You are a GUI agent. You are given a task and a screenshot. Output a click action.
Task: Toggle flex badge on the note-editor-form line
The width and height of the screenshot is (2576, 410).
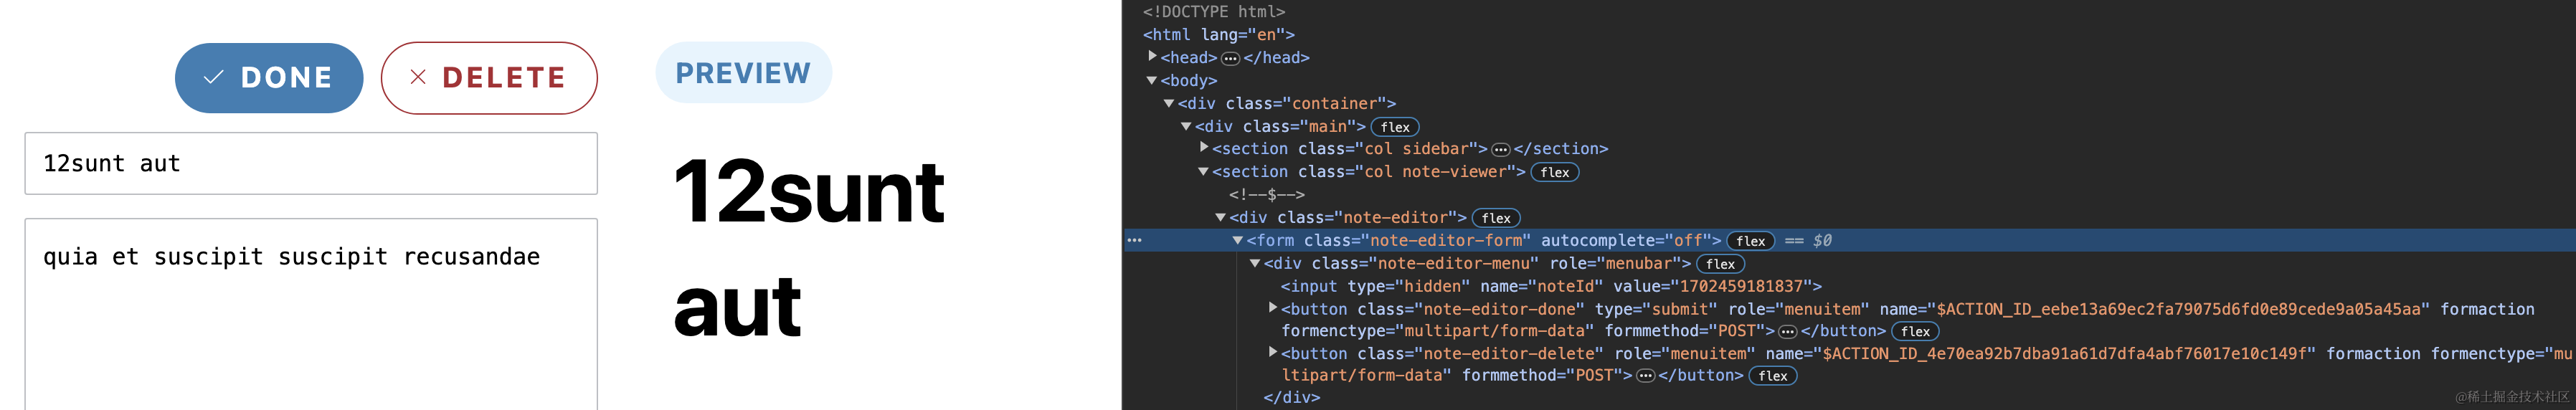click(x=1750, y=241)
